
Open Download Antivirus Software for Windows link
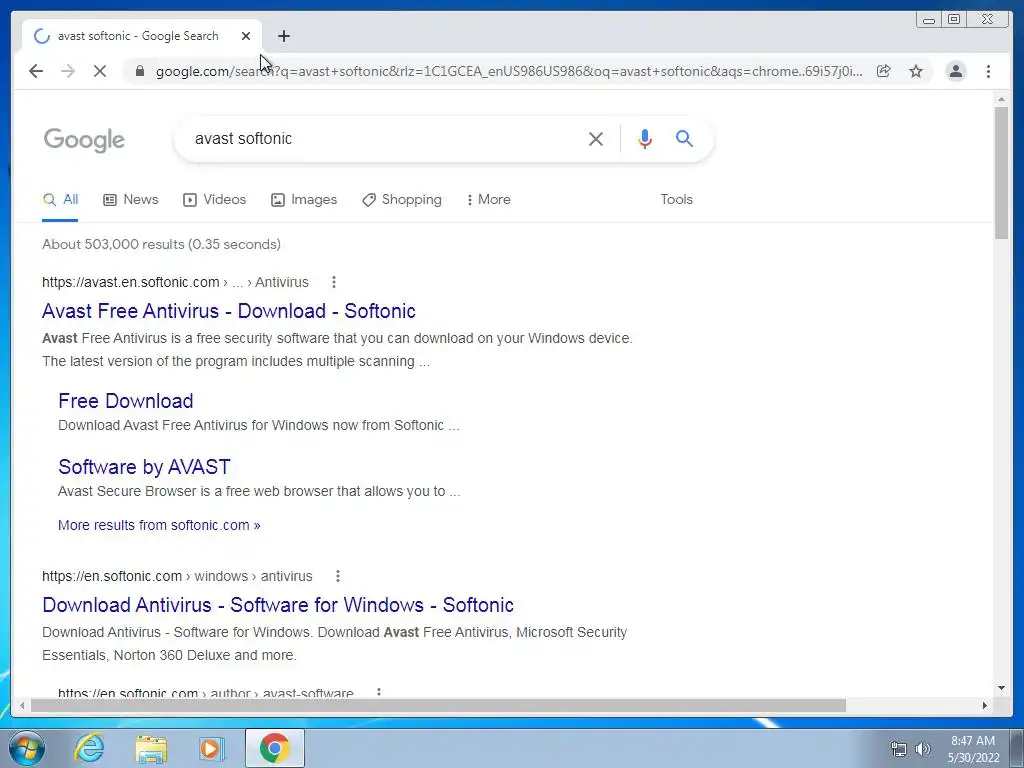(278, 605)
